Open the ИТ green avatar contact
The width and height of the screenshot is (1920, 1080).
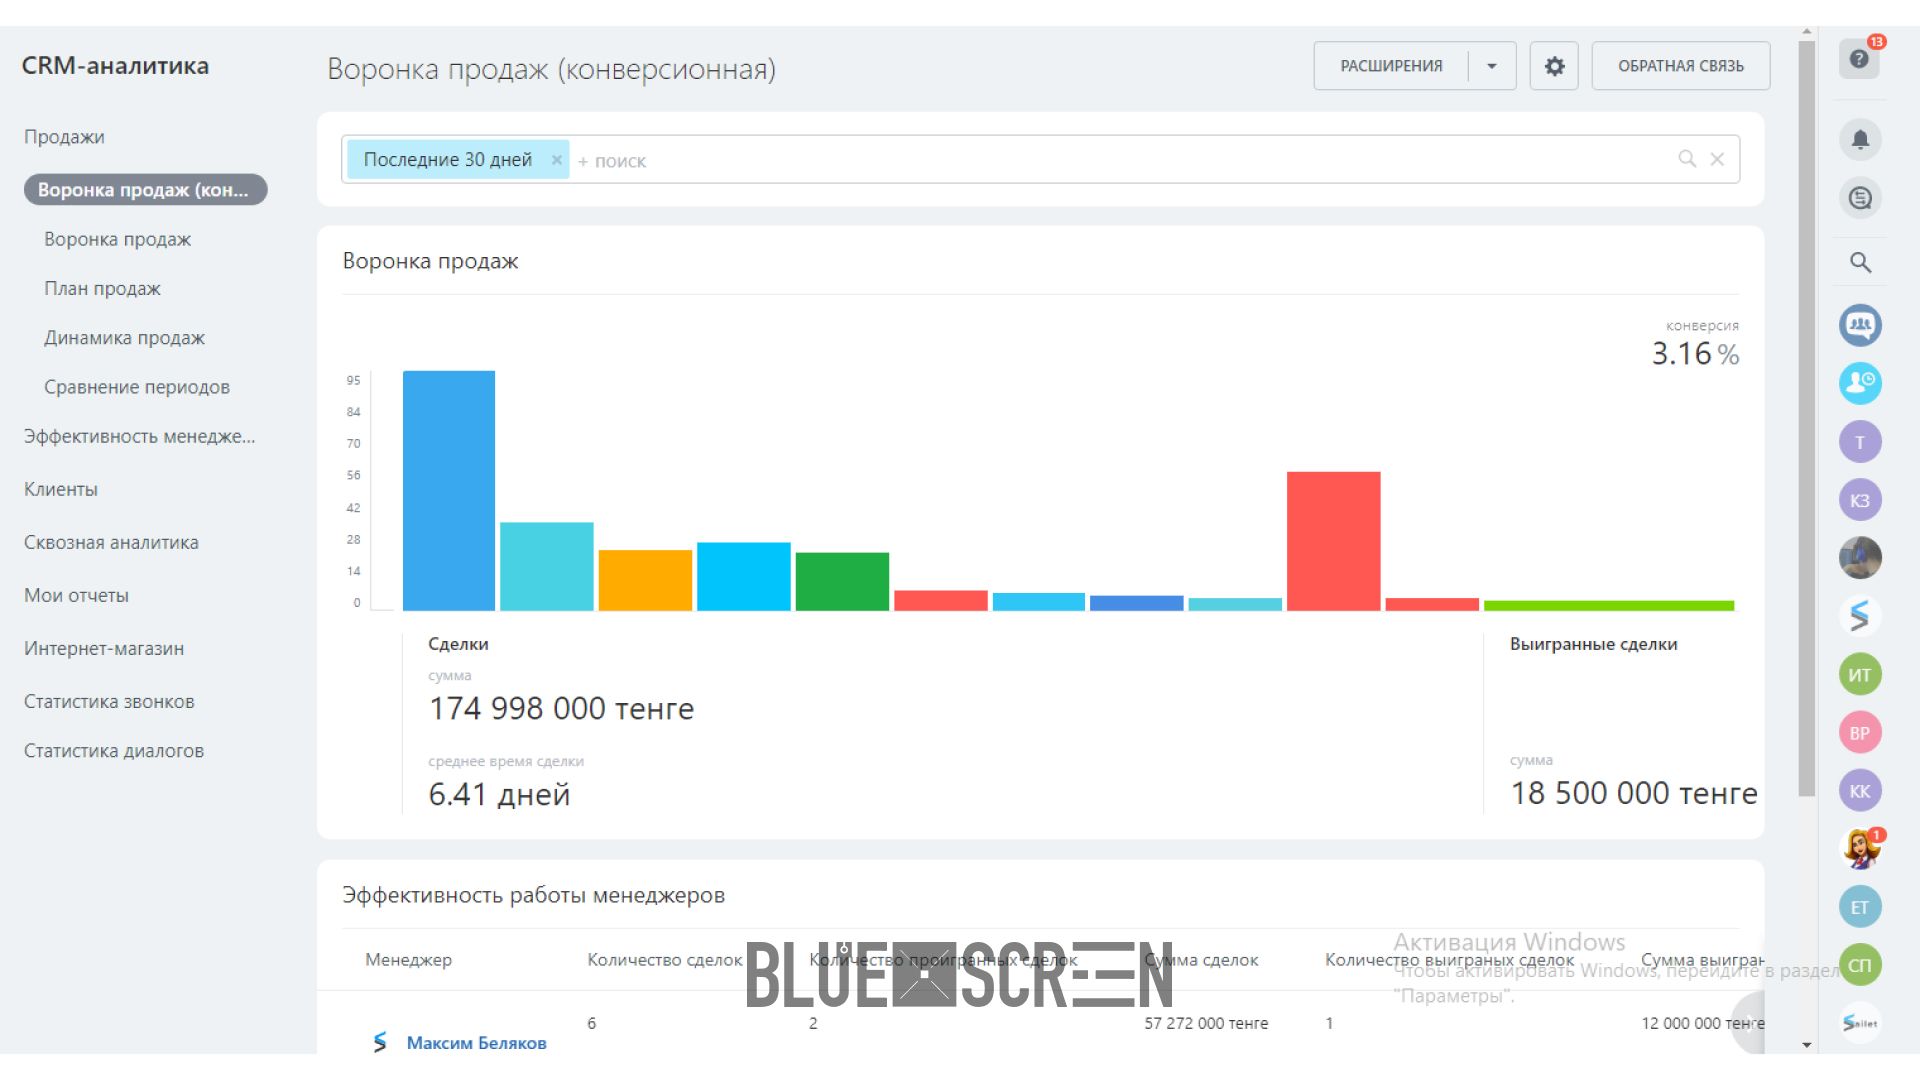[1860, 674]
